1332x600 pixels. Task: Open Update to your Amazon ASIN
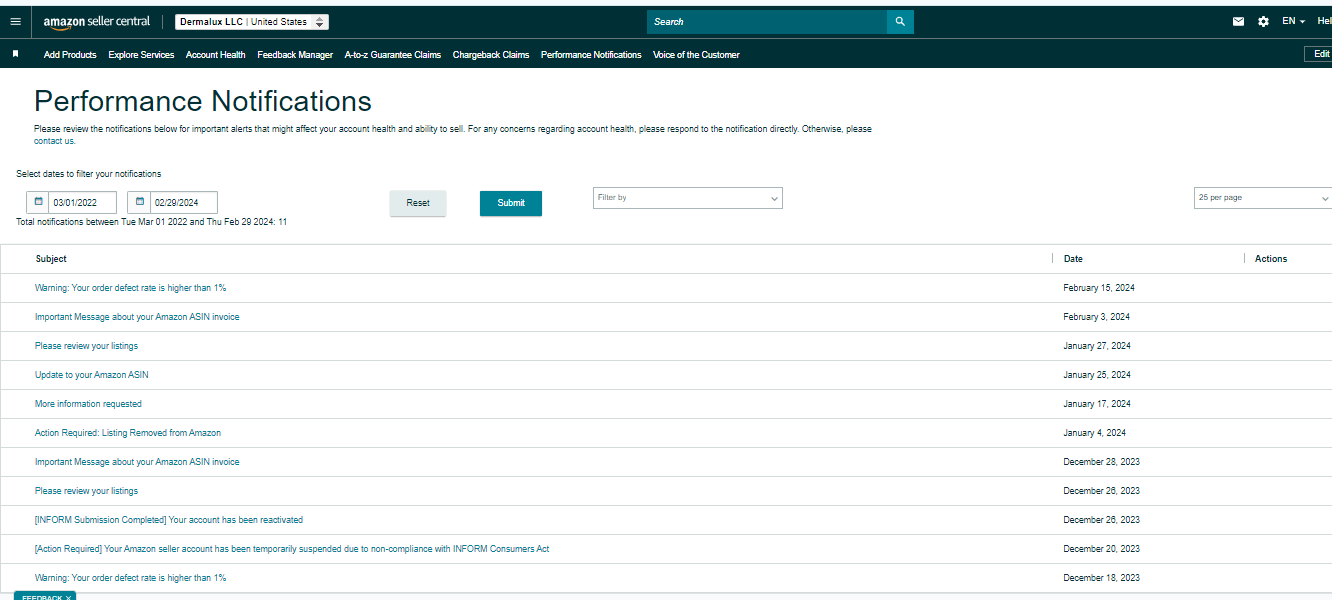pos(91,375)
